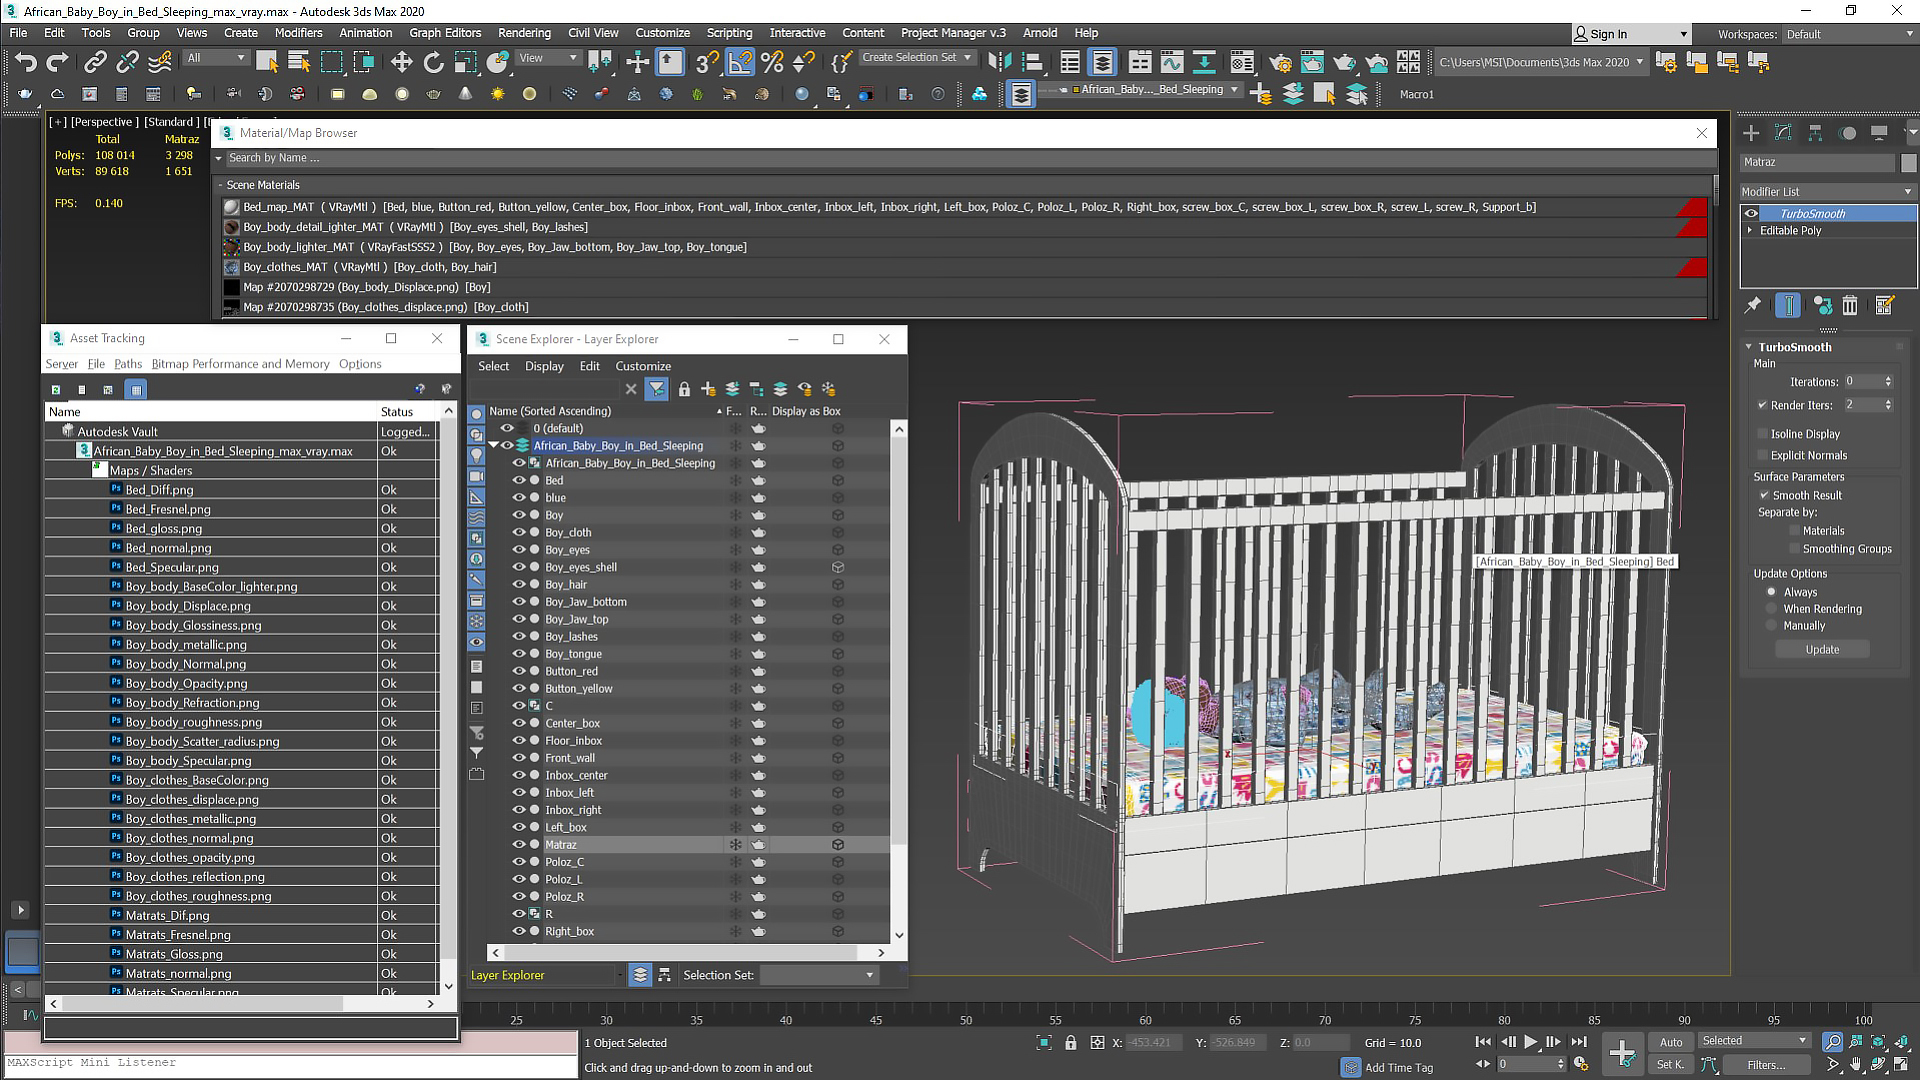
Task: Click the filter funnel icon in Scene Explorer
Action: 657,389
